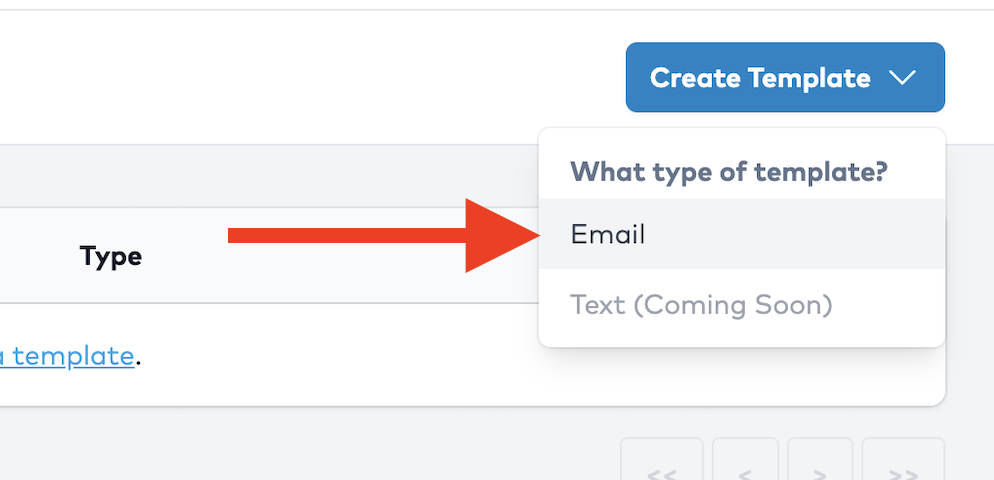The width and height of the screenshot is (994, 480).
Task: Click the Type column header
Action: (x=111, y=257)
